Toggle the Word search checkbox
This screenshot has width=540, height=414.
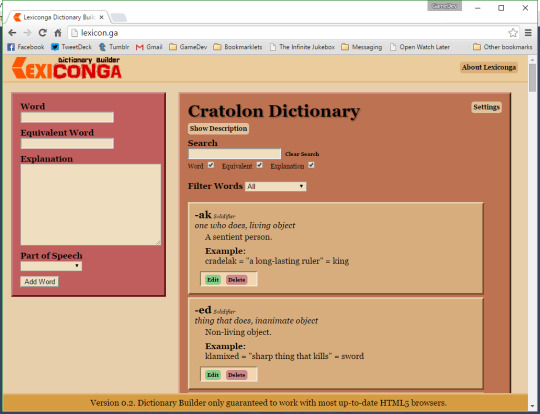point(211,165)
